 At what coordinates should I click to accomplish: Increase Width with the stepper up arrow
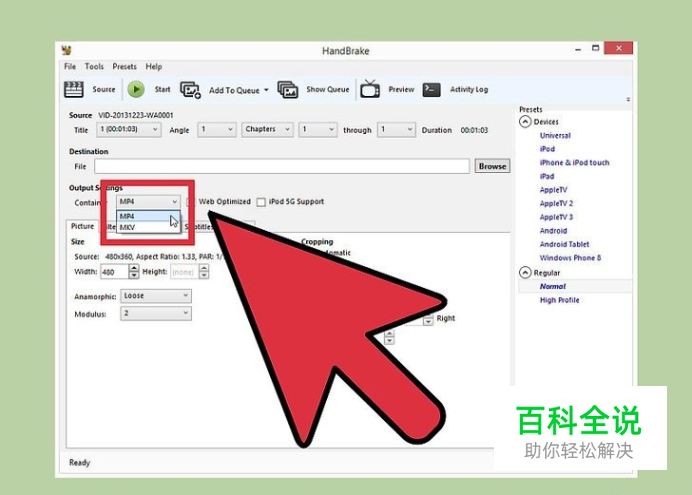tap(134, 268)
